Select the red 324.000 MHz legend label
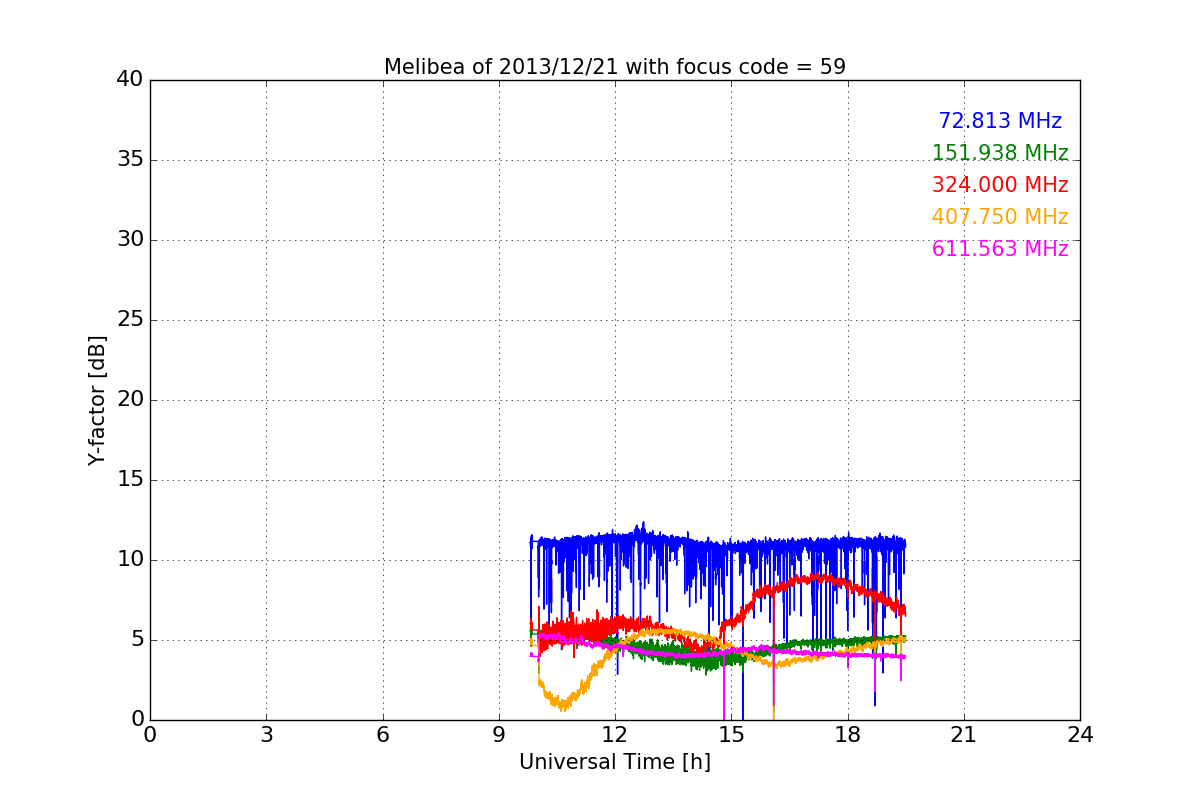The width and height of the screenshot is (1200, 800). 1000,185
